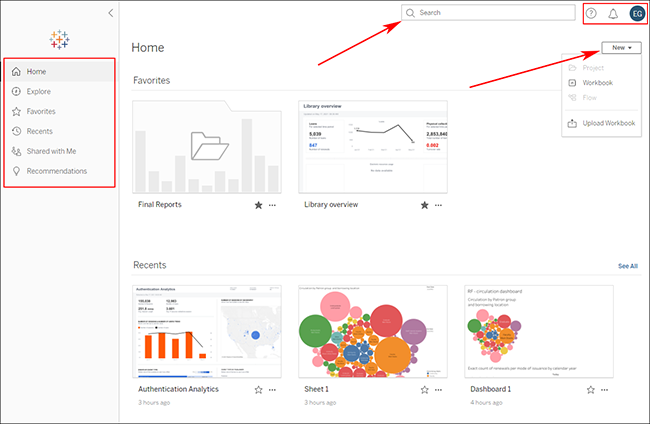Viewport: 650px width, 424px height.
Task: Click the Home house icon
Action: pos(16,71)
